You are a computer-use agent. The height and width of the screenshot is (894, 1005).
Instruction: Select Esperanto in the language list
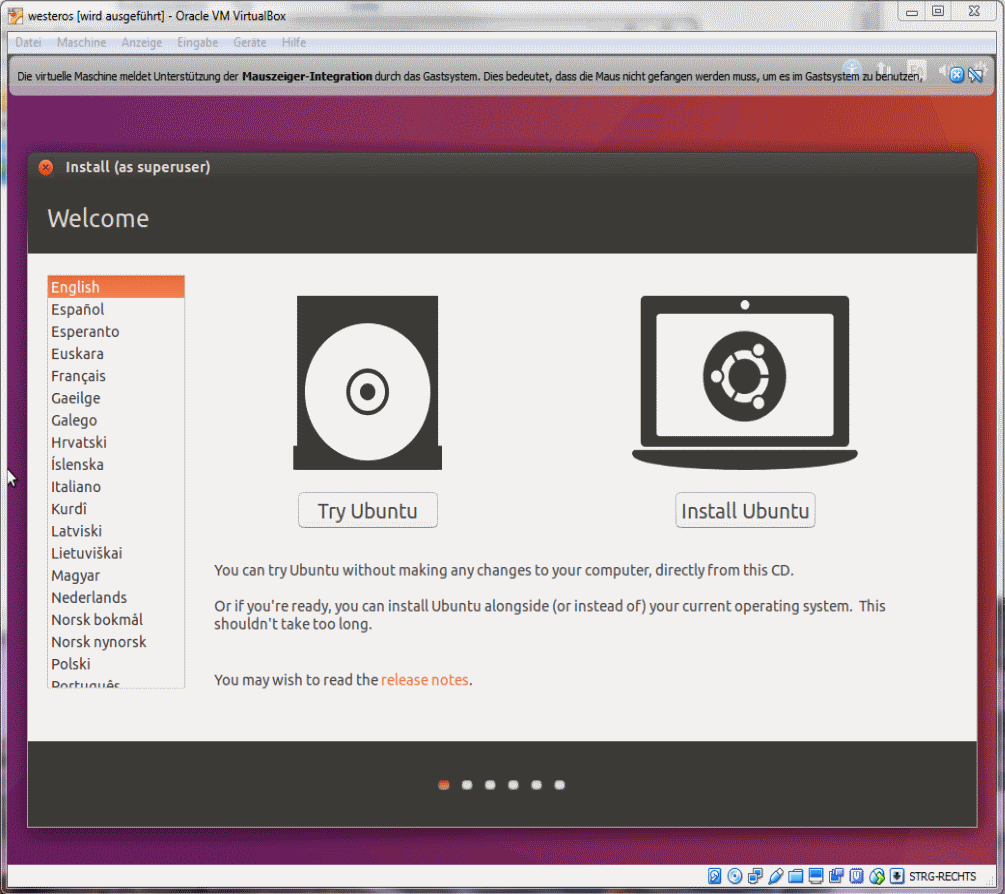tap(116, 331)
